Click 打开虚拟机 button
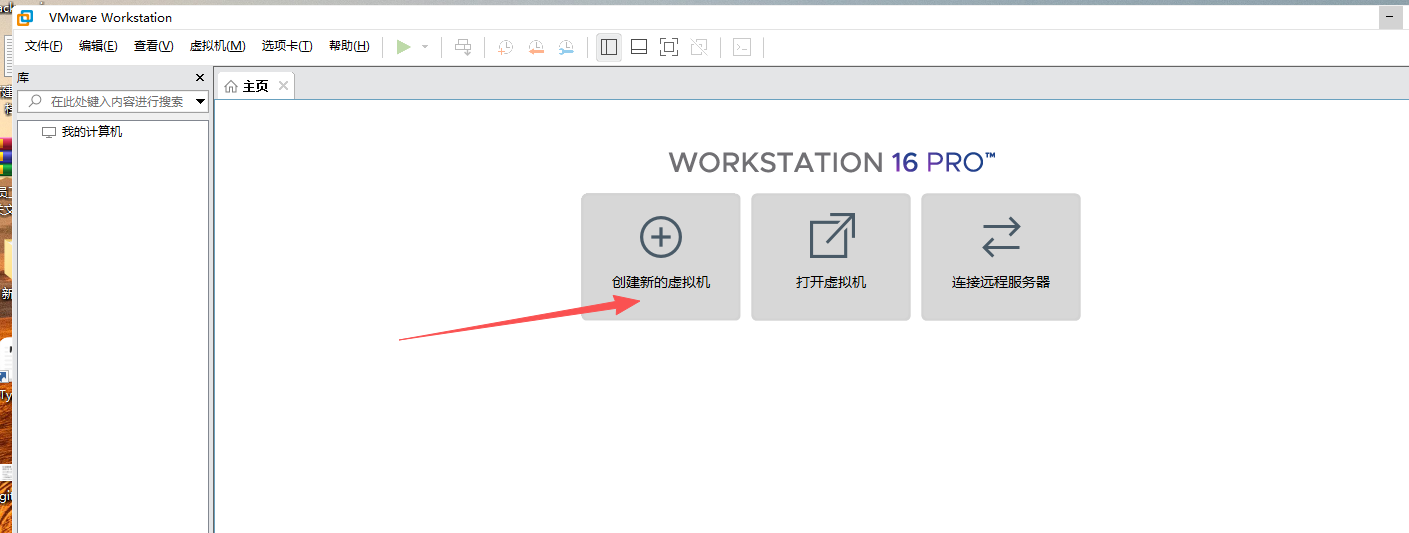 click(x=831, y=257)
